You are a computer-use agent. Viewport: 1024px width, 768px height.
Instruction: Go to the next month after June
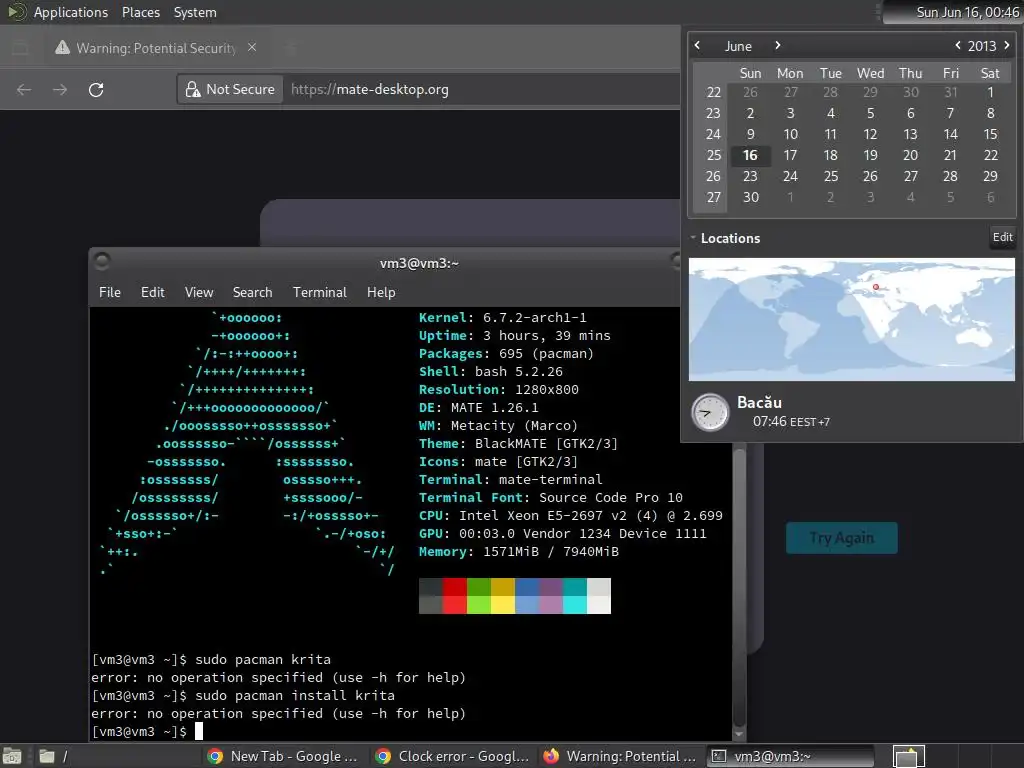777,45
